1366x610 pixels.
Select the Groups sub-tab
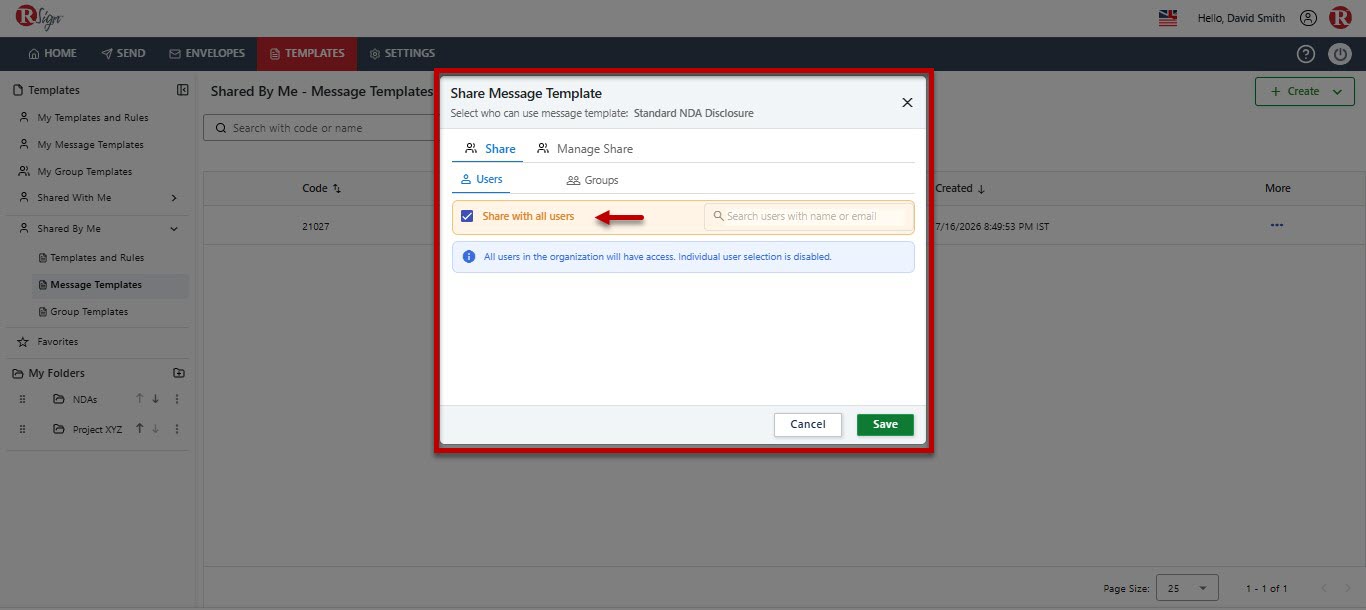click(592, 180)
